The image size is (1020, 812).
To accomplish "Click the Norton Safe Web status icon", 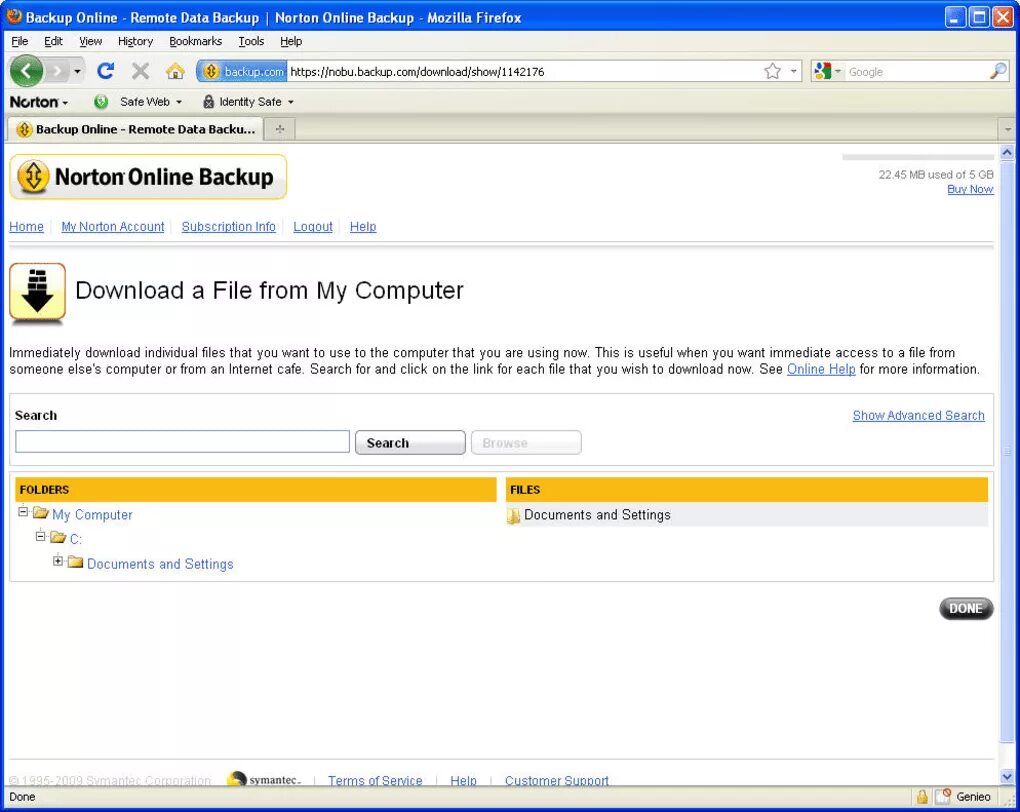I will [100, 101].
